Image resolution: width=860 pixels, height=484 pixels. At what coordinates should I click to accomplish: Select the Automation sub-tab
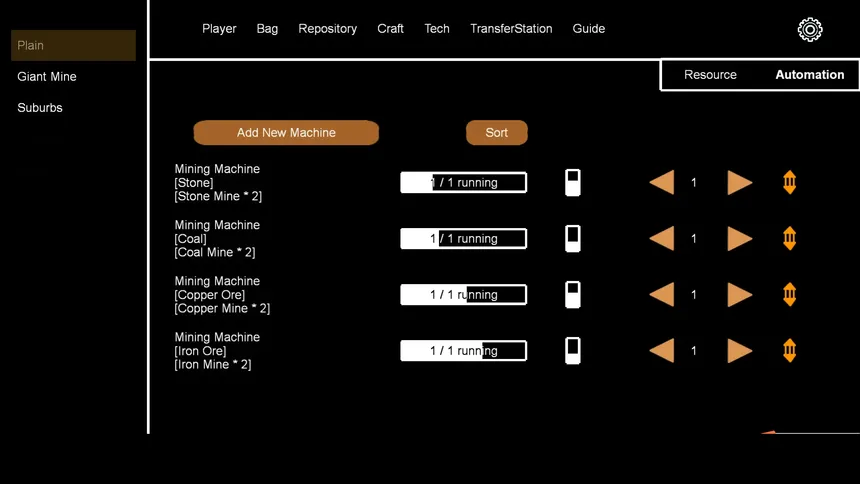click(x=810, y=75)
